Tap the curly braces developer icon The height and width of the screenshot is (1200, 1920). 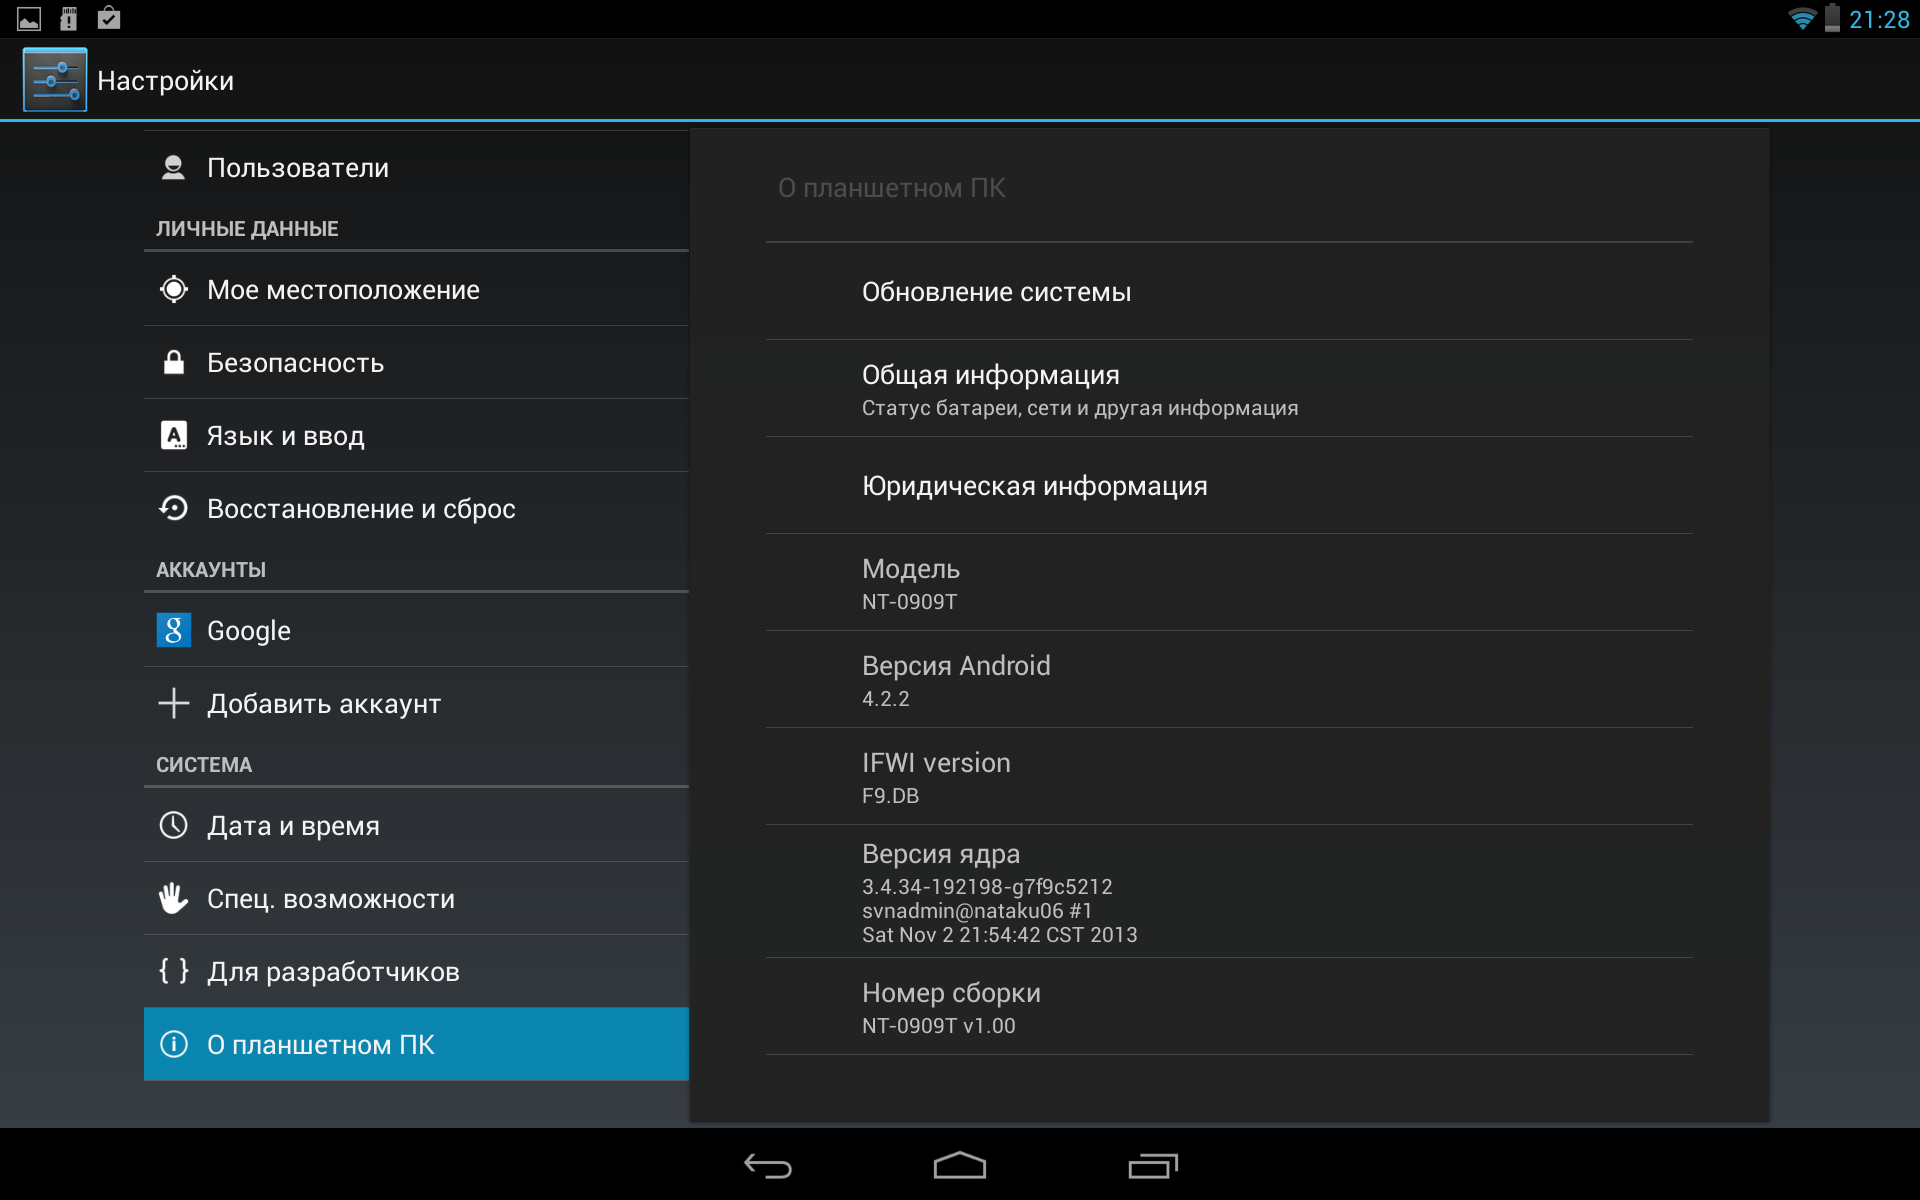click(173, 971)
